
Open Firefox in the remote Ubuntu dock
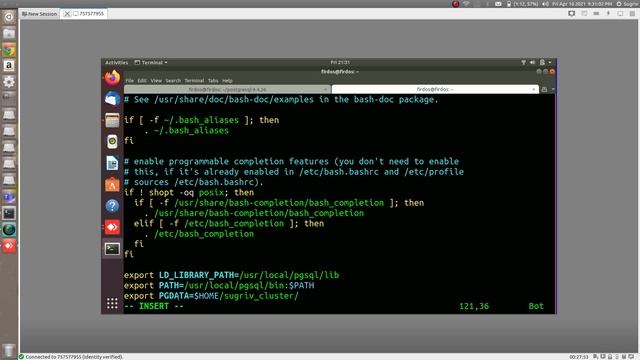click(x=112, y=77)
